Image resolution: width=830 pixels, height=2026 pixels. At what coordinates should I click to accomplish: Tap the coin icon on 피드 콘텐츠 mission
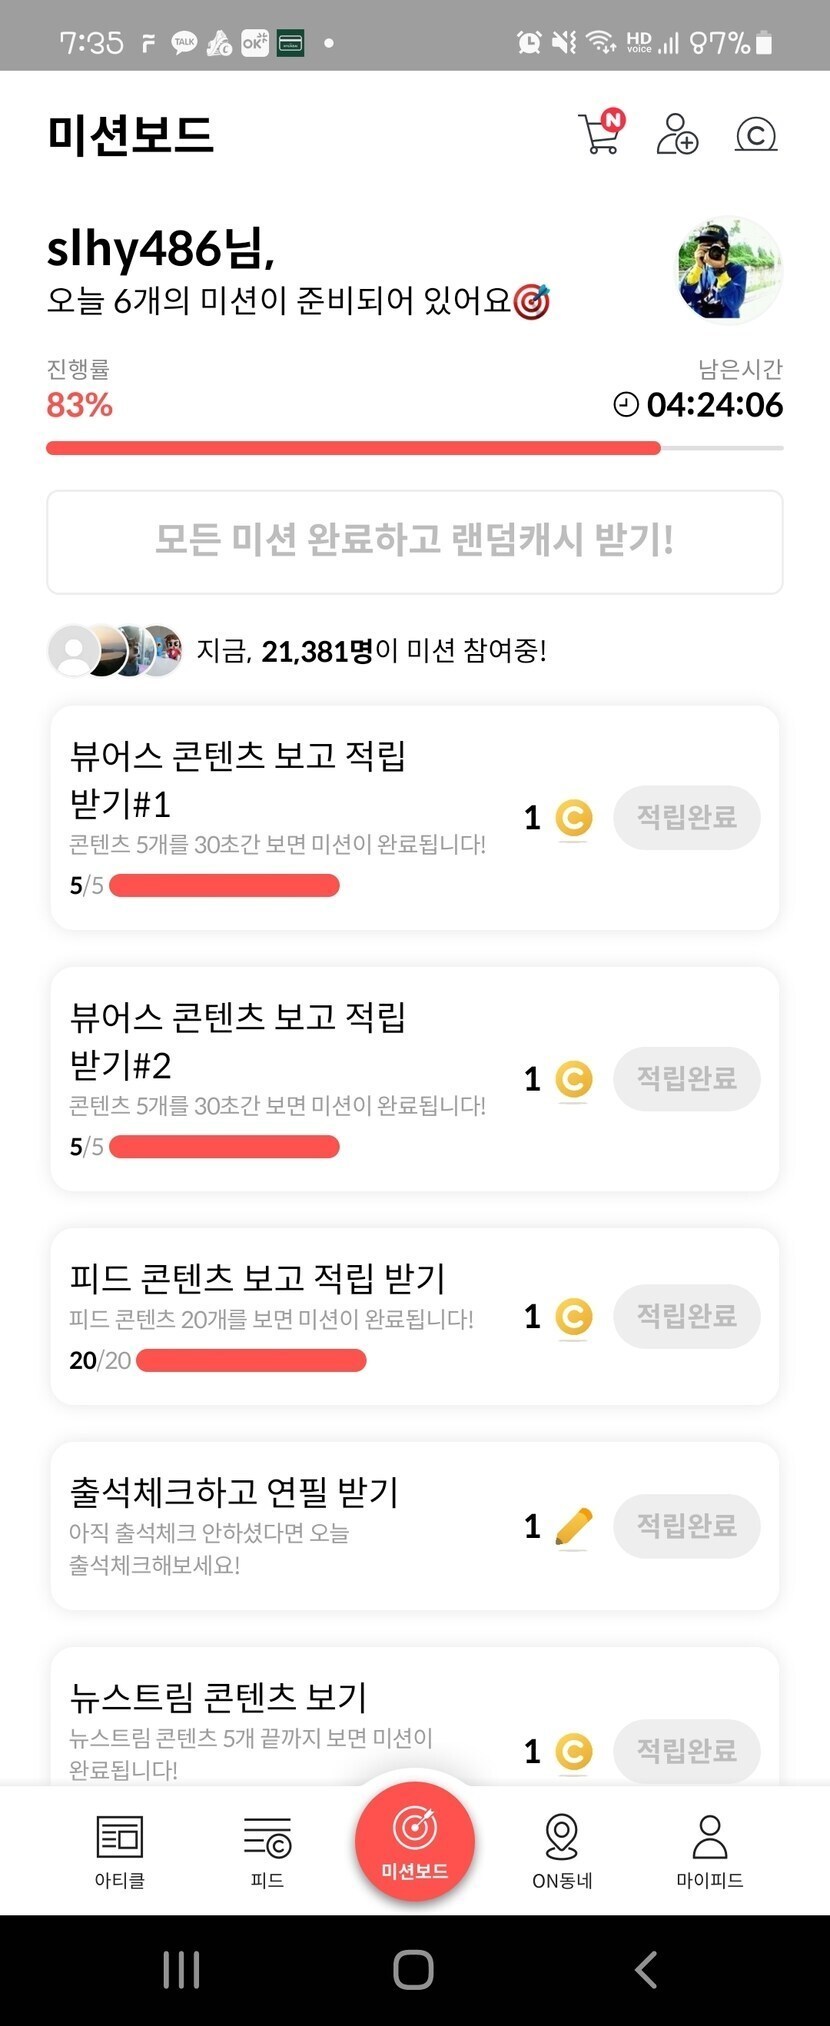tap(573, 1316)
